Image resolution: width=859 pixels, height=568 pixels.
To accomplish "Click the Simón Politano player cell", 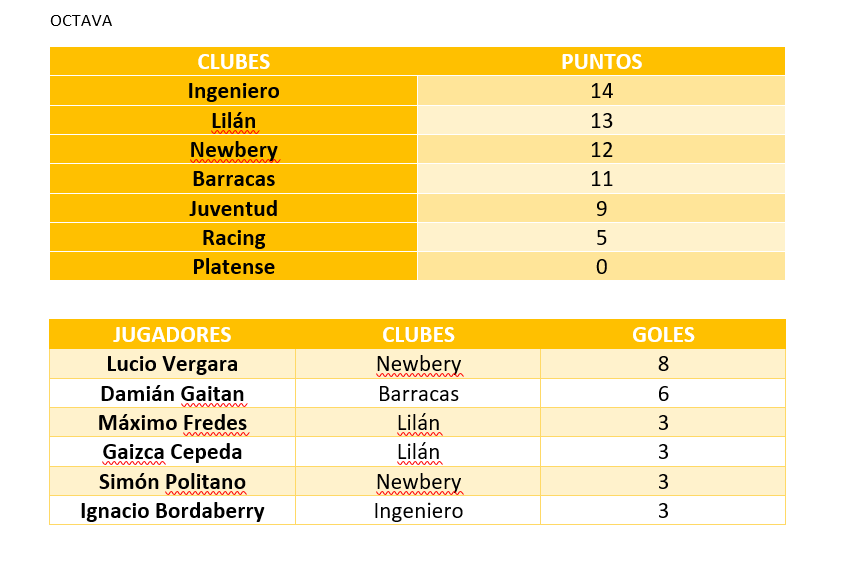I will coord(172,482).
